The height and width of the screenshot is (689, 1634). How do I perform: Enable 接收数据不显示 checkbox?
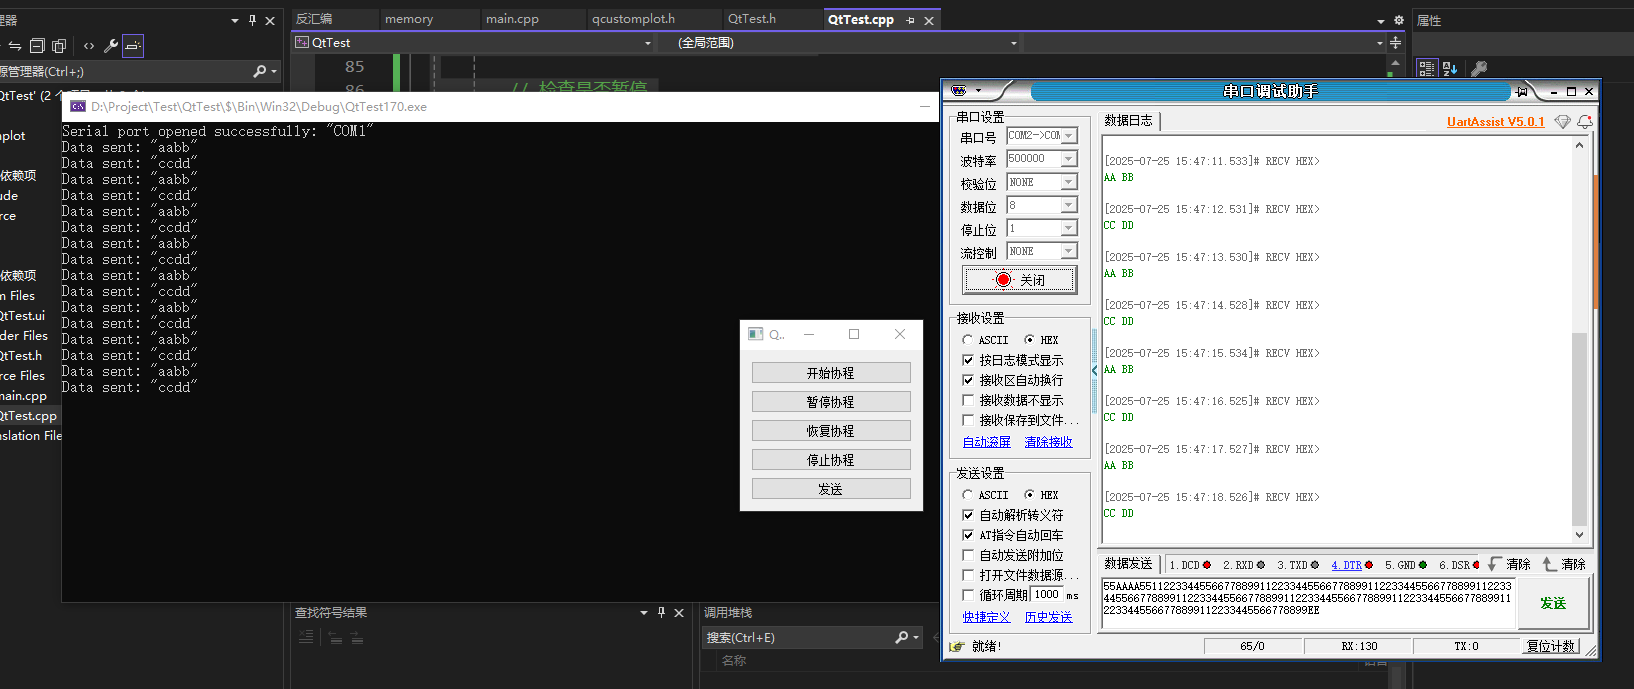pos(968,400)
